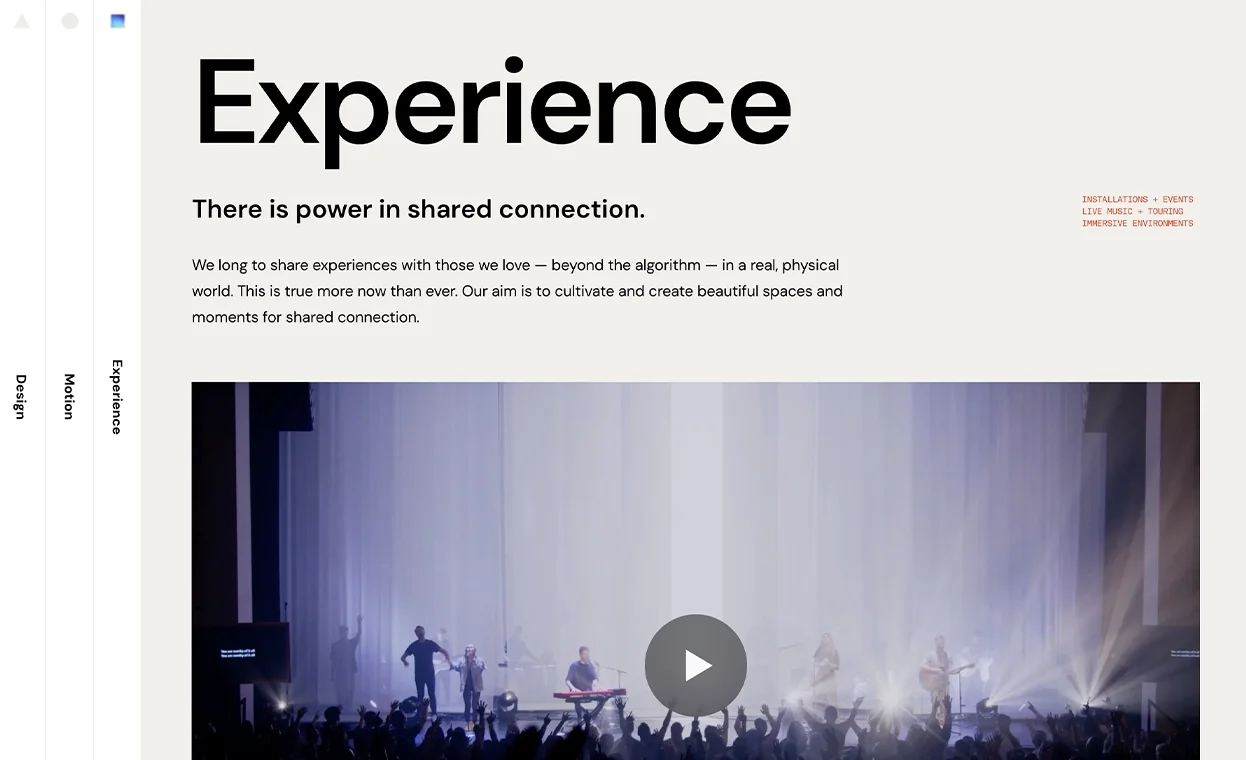
Task: Click the IMMERSIVE ENVIRONMENTS tag
Action: click(1137, 223)
